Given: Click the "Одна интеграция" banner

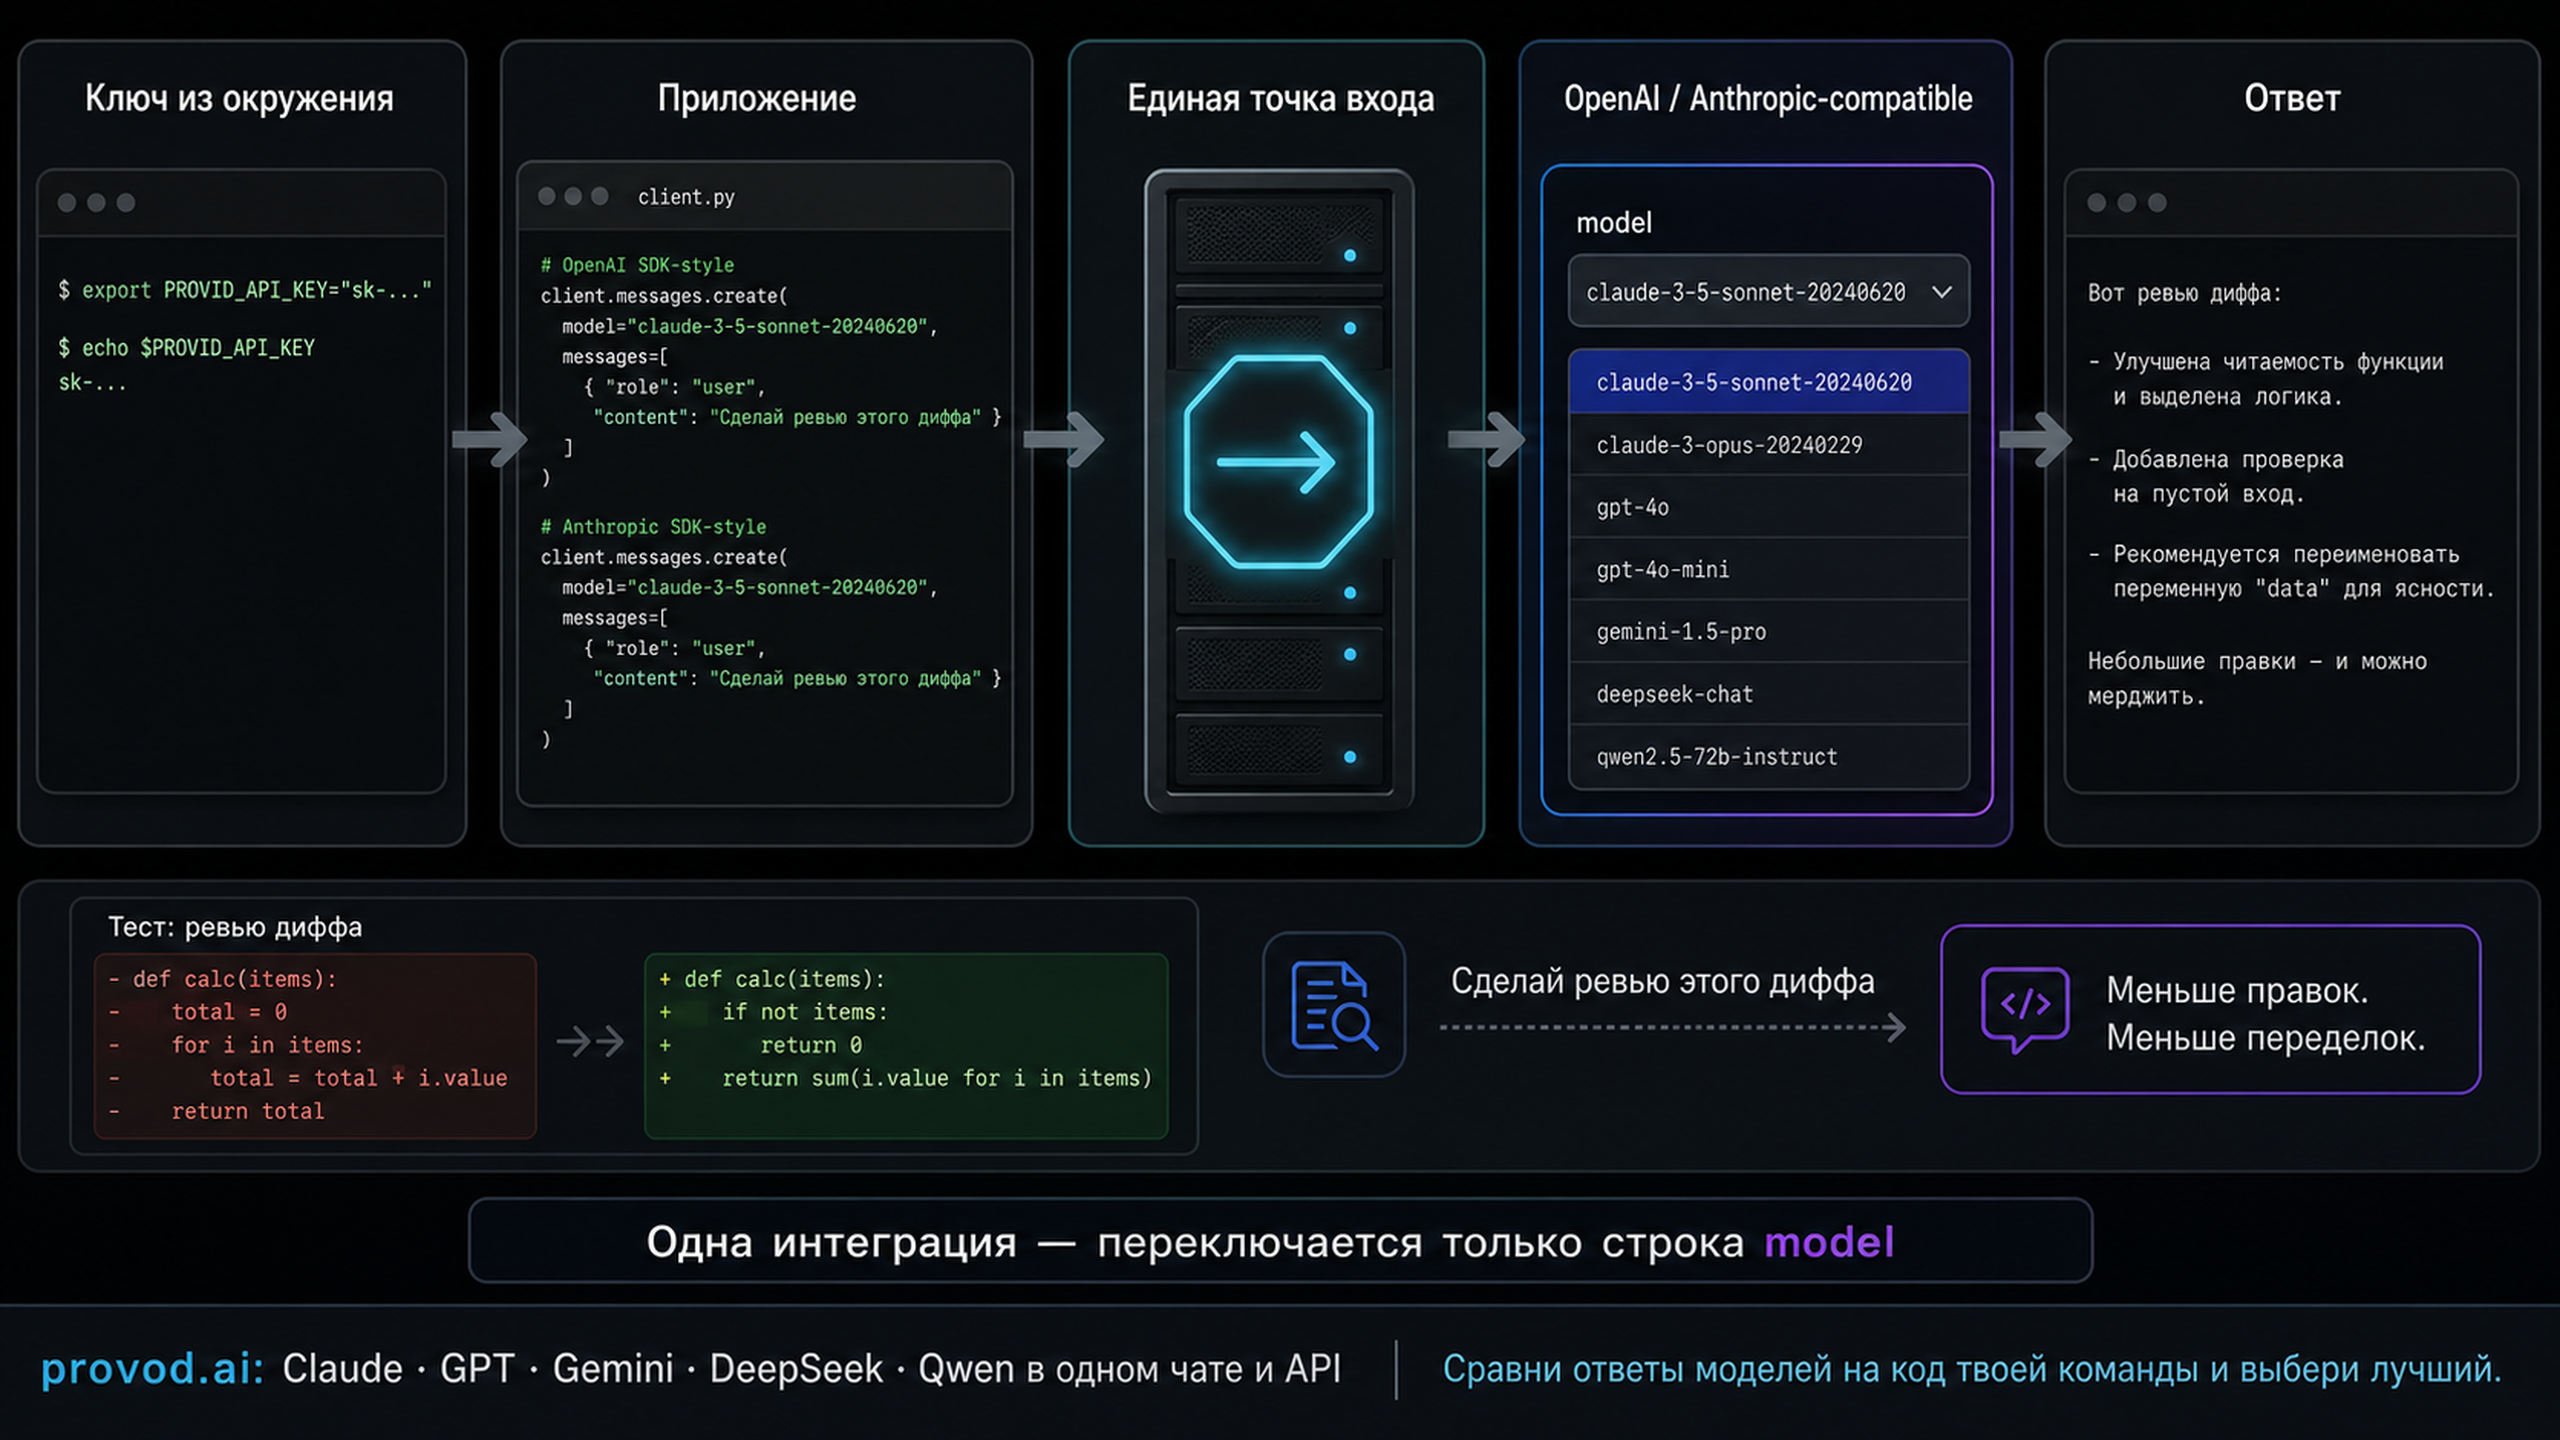Looking at the screenshot, I should pyautogui.click(x=1280, y=1241).
